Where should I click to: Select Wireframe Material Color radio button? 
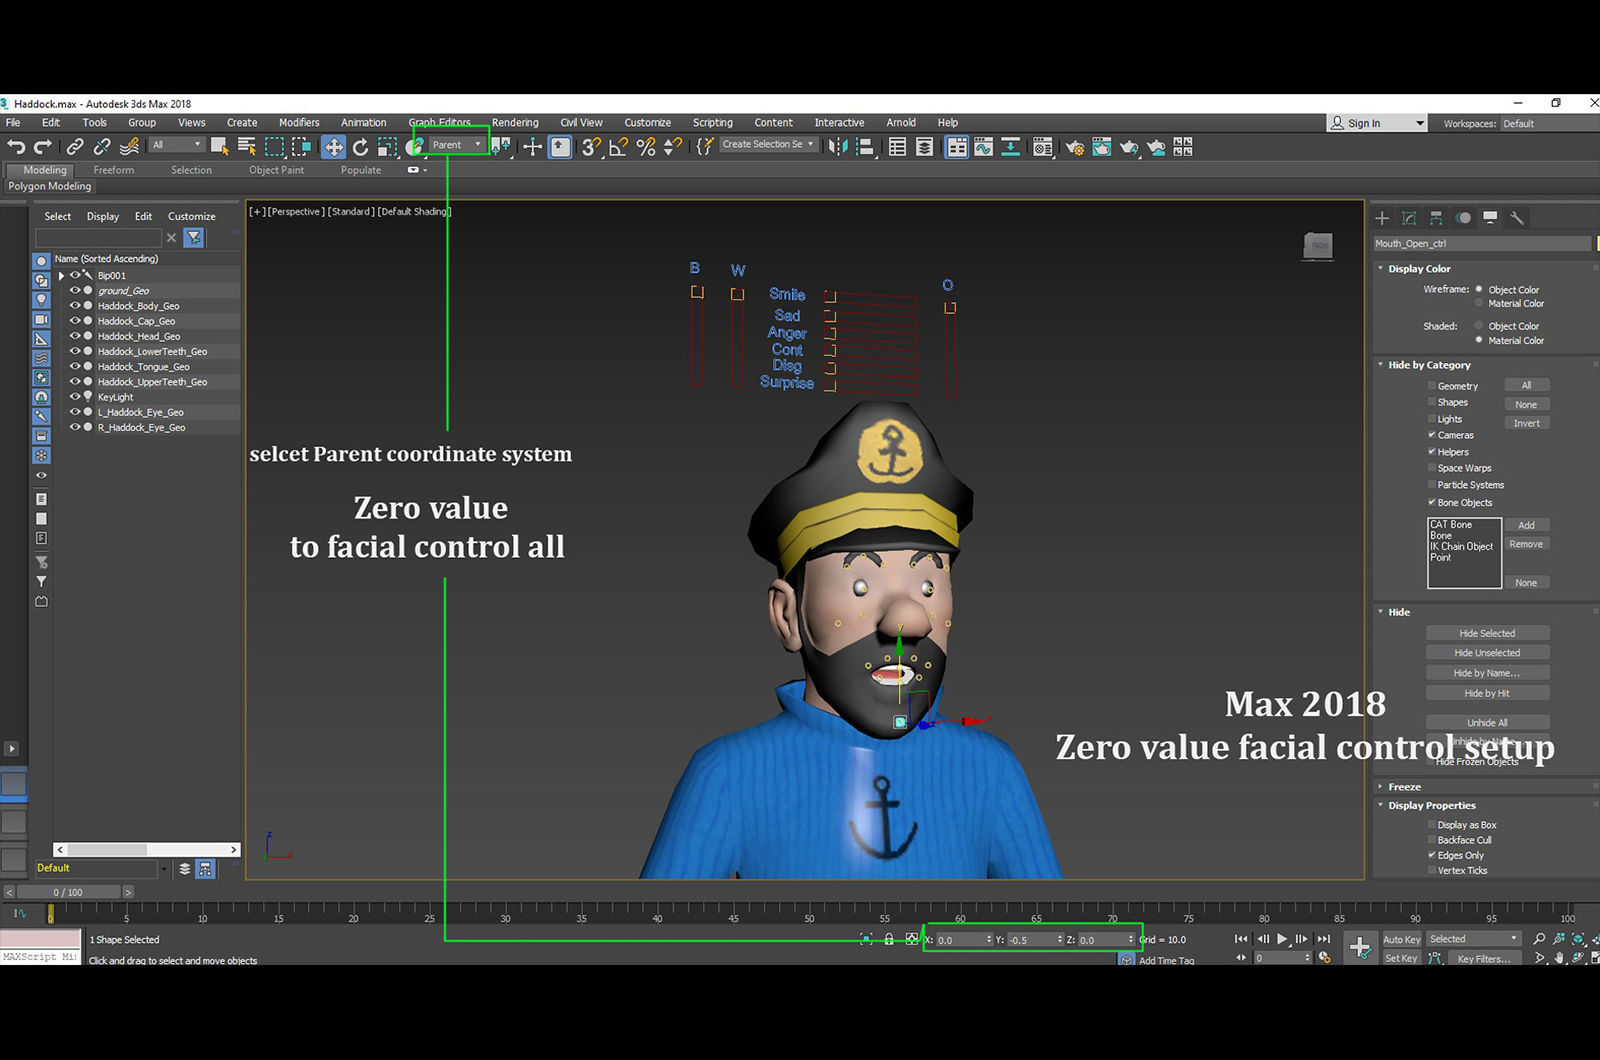(x=1479, y=303)
